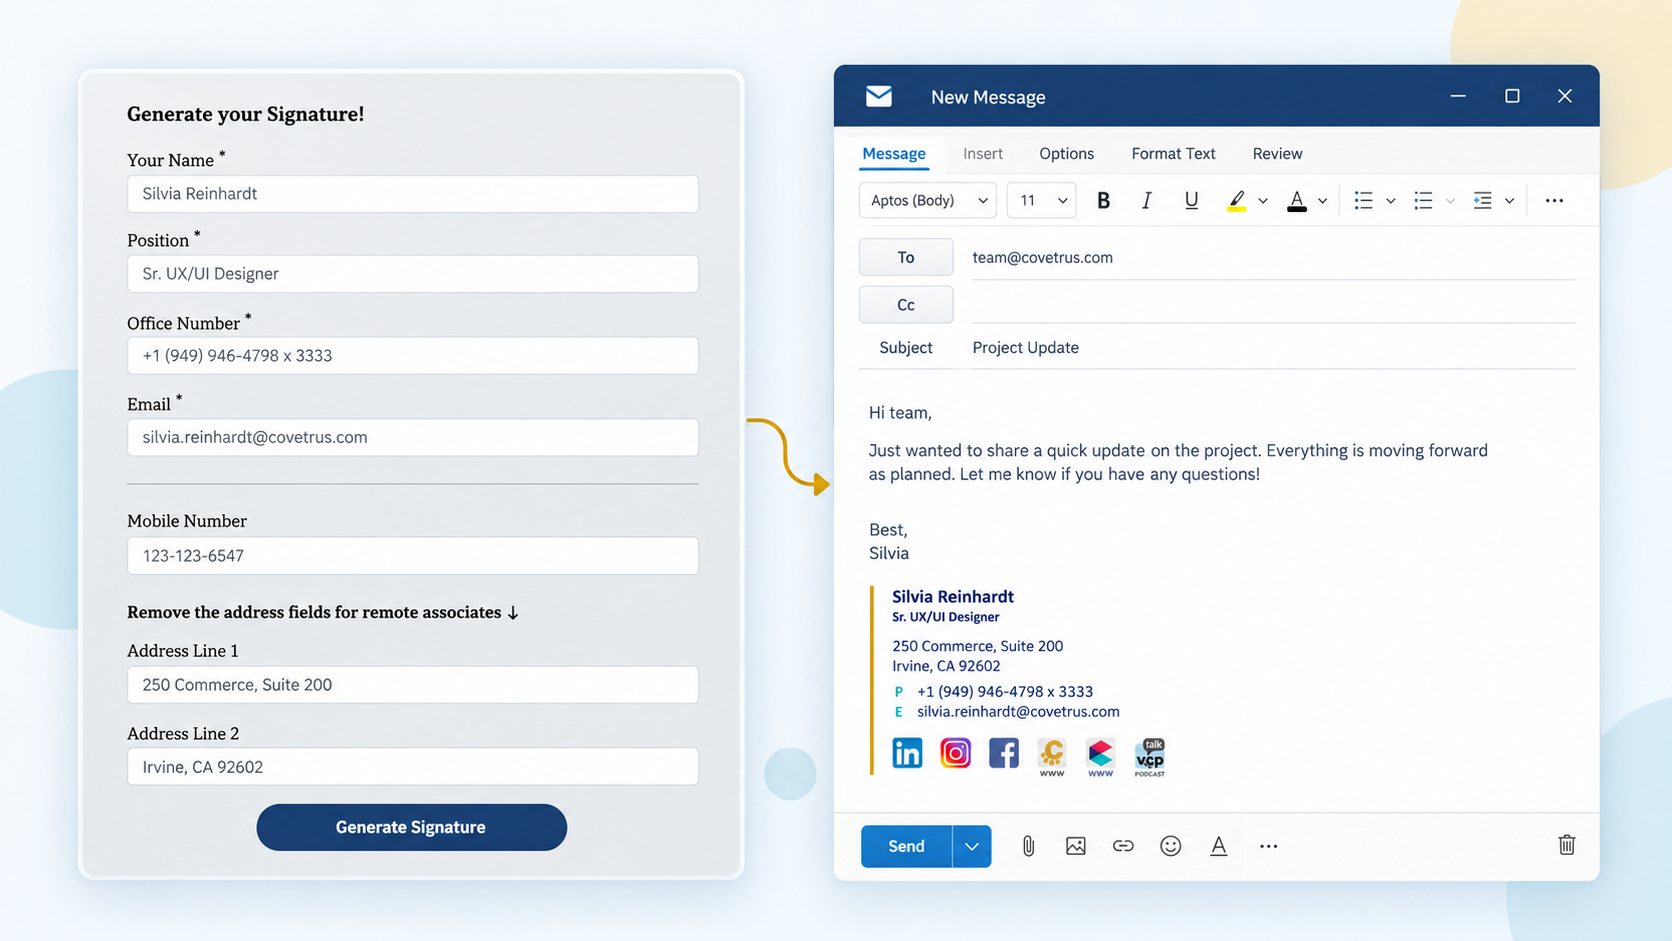
Task: Switch to the Options tab
Action: pyautogui.click(x=1066, y=154)
